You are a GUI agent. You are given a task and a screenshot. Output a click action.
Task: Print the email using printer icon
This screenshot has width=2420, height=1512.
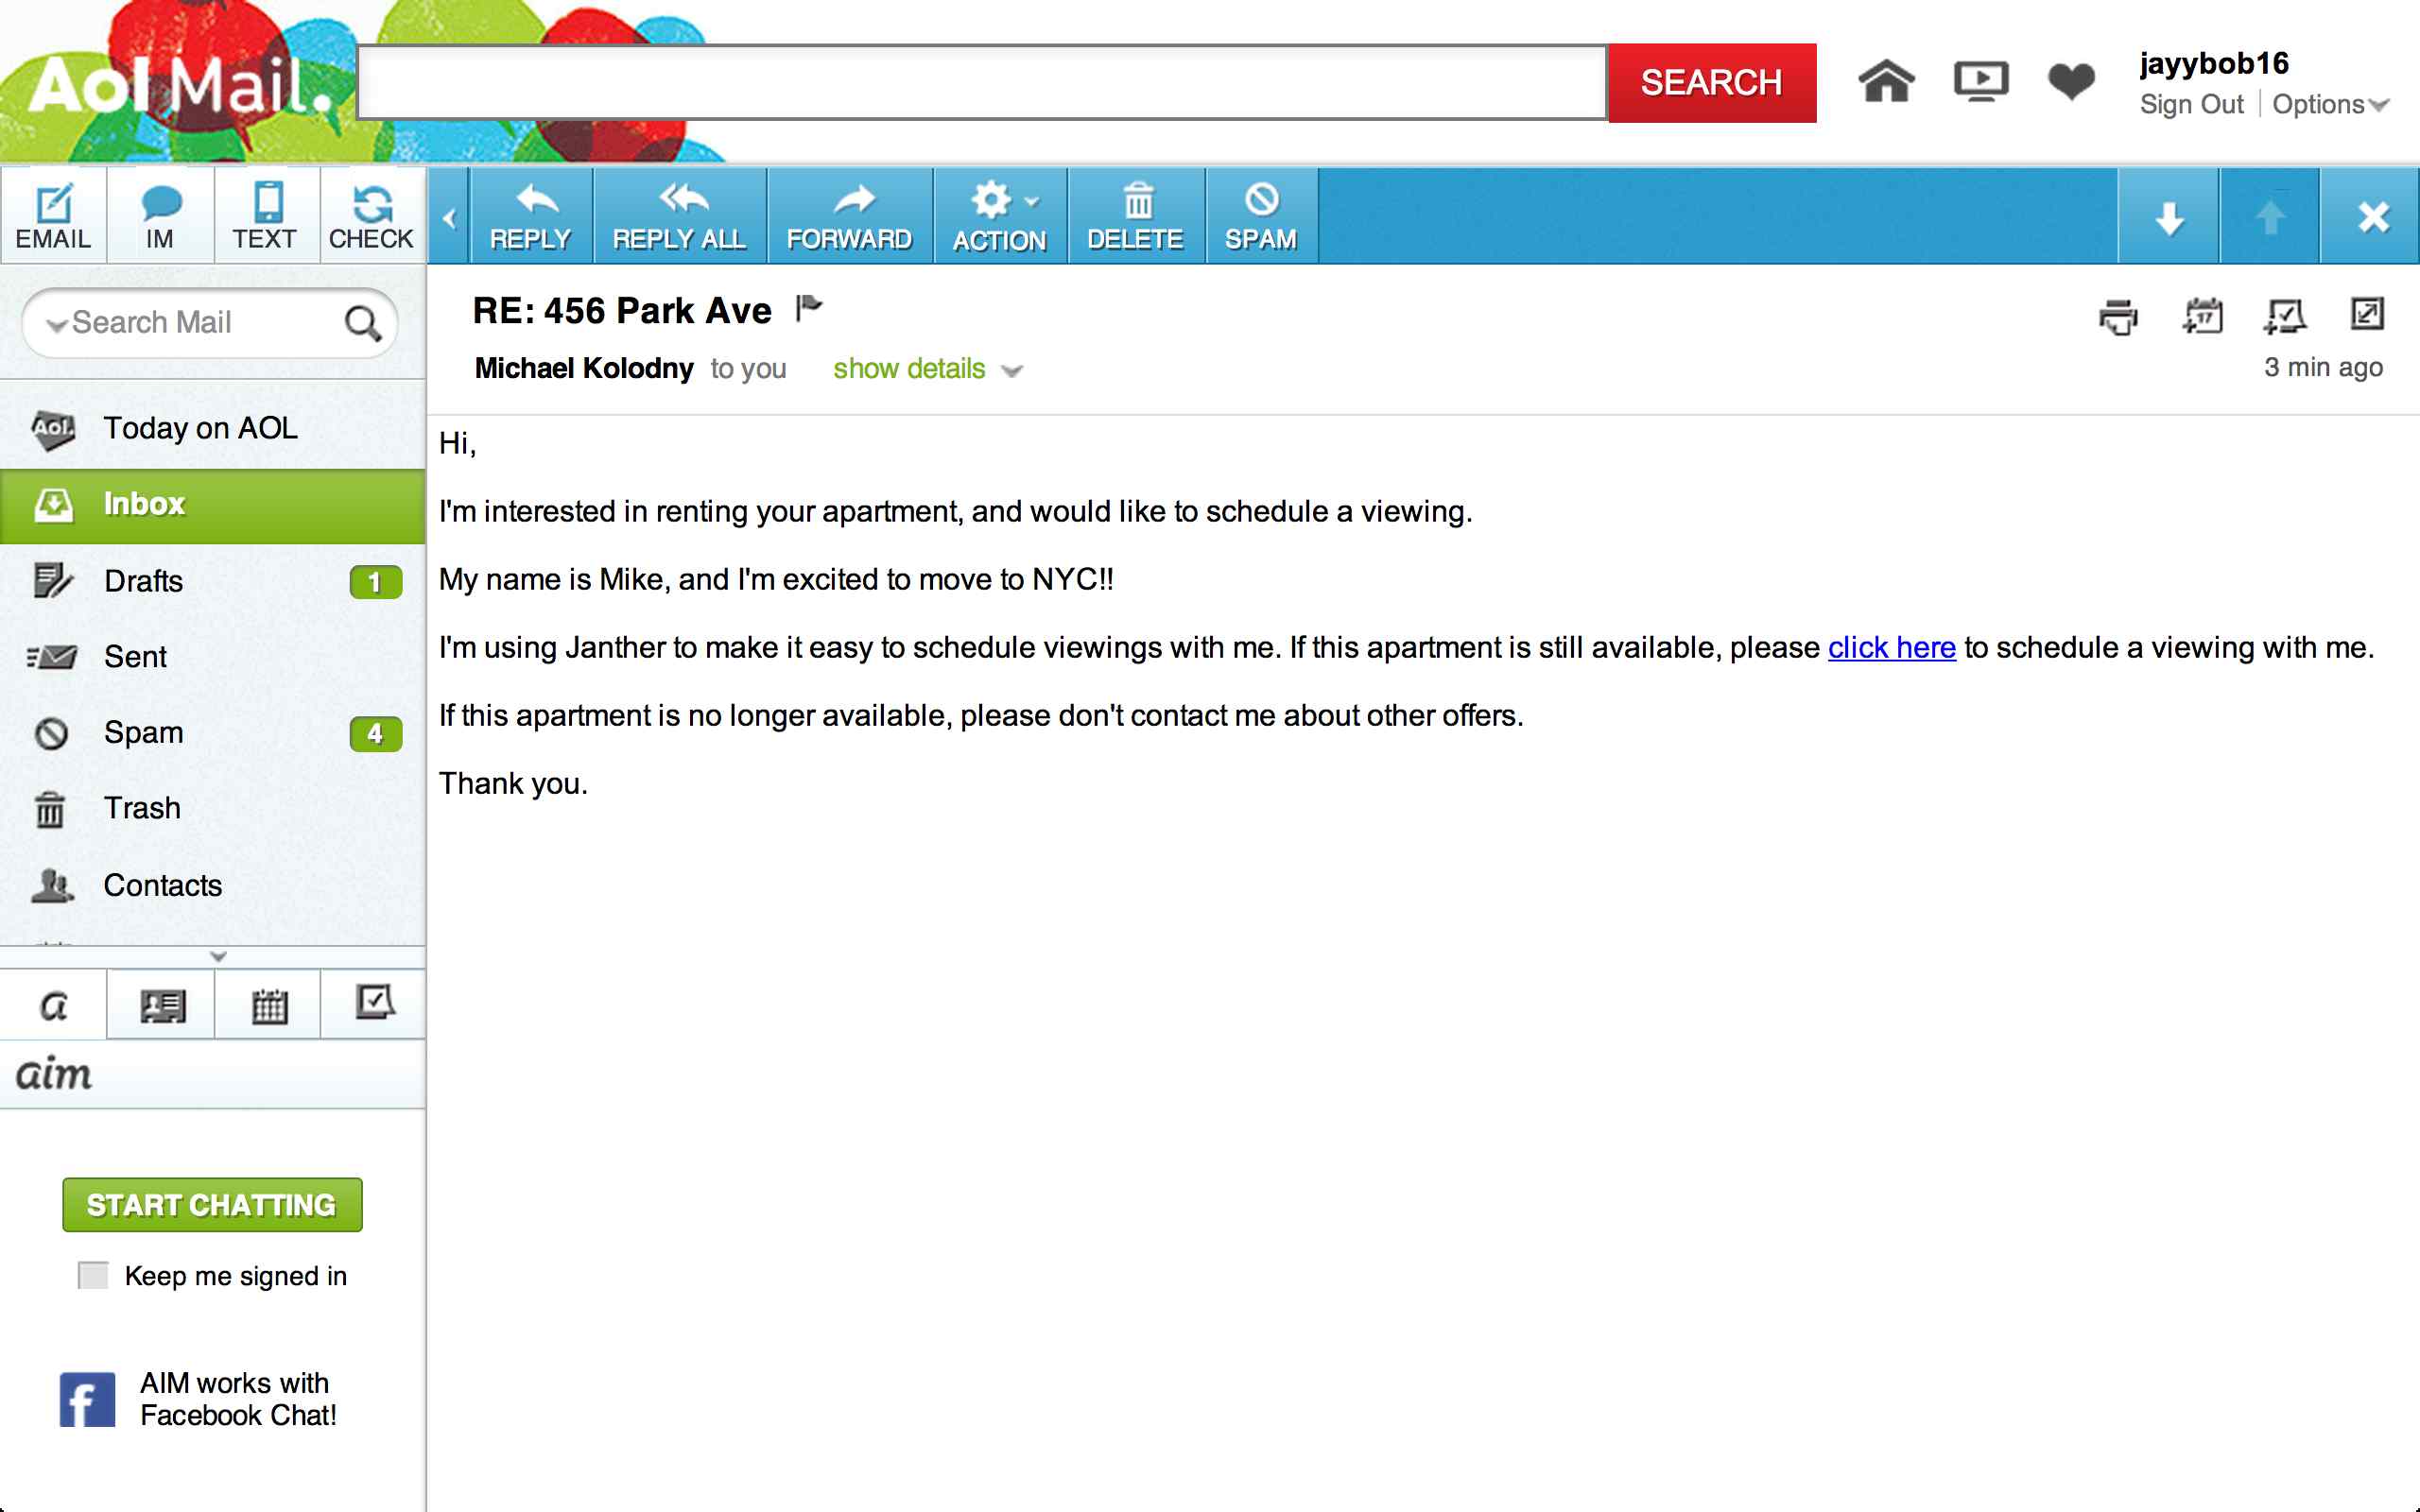click(2118, 317)
